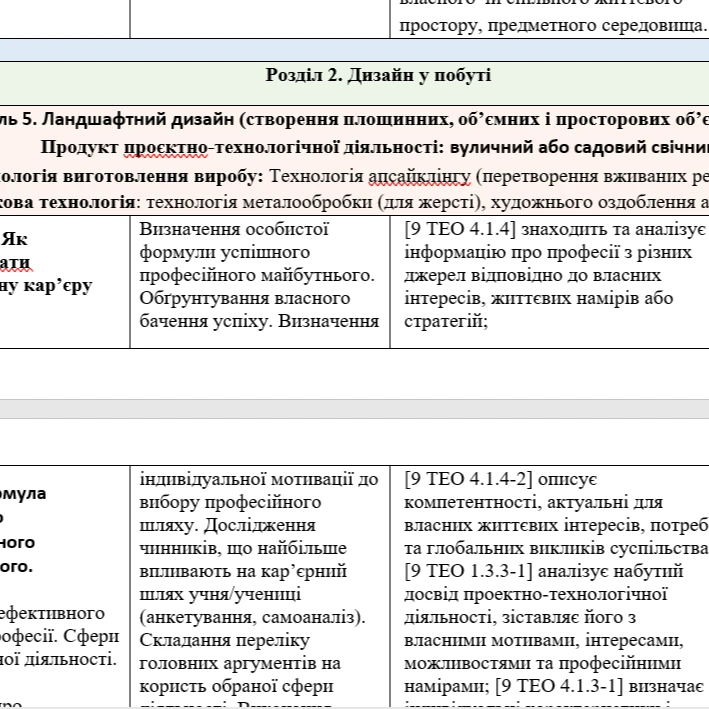Click the code '[9 ТЕО 4.1.4-2]'
This screenshot has width=709, height=709.
click(x=468, y=479)
